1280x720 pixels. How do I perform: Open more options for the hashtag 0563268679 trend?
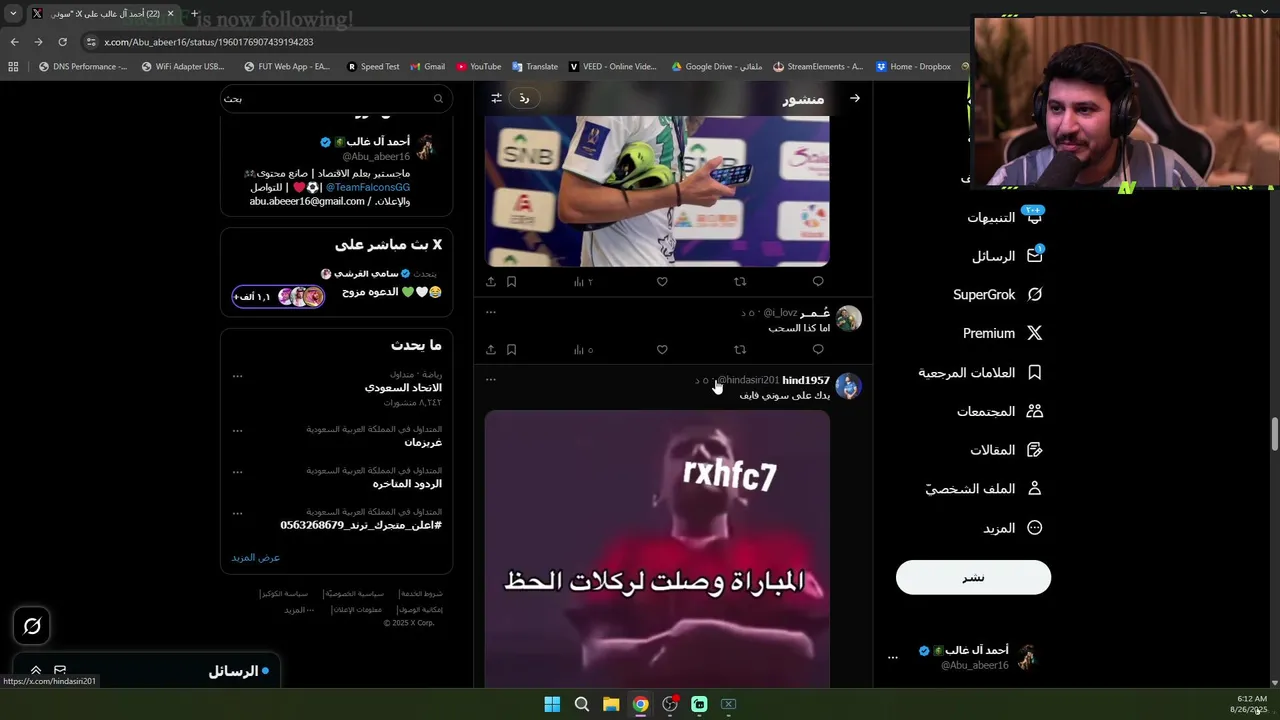point(237,513)
